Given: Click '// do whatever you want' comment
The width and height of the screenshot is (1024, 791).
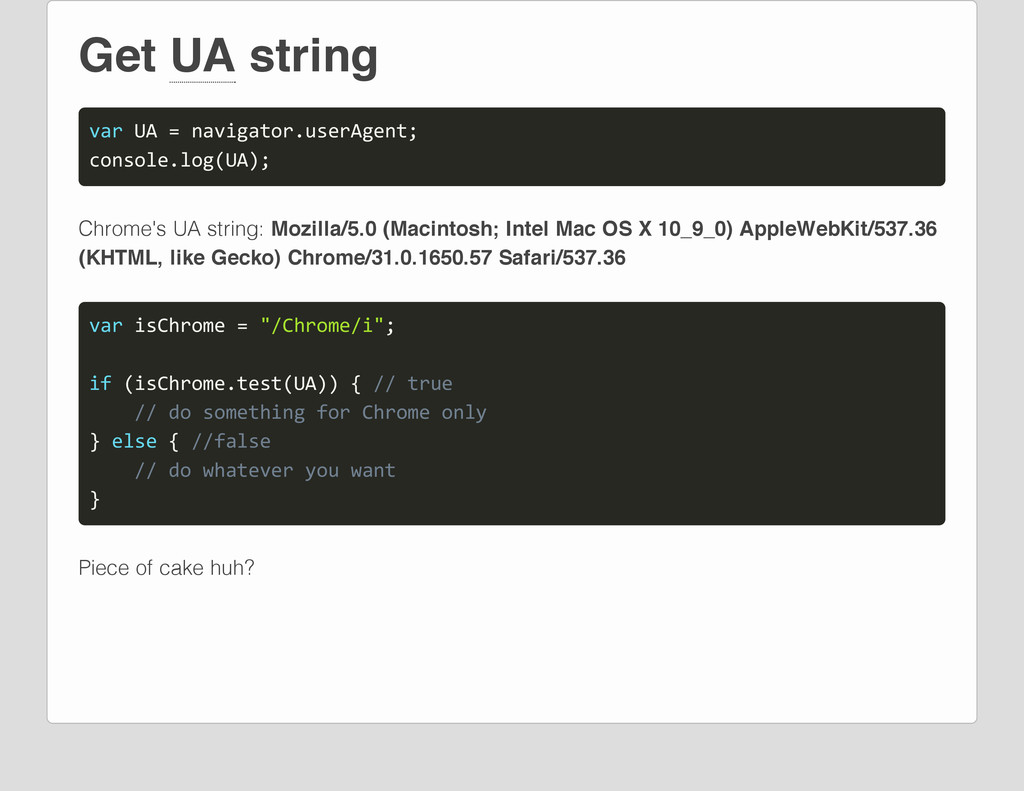Looking at the screenshot, I should 264,470.
